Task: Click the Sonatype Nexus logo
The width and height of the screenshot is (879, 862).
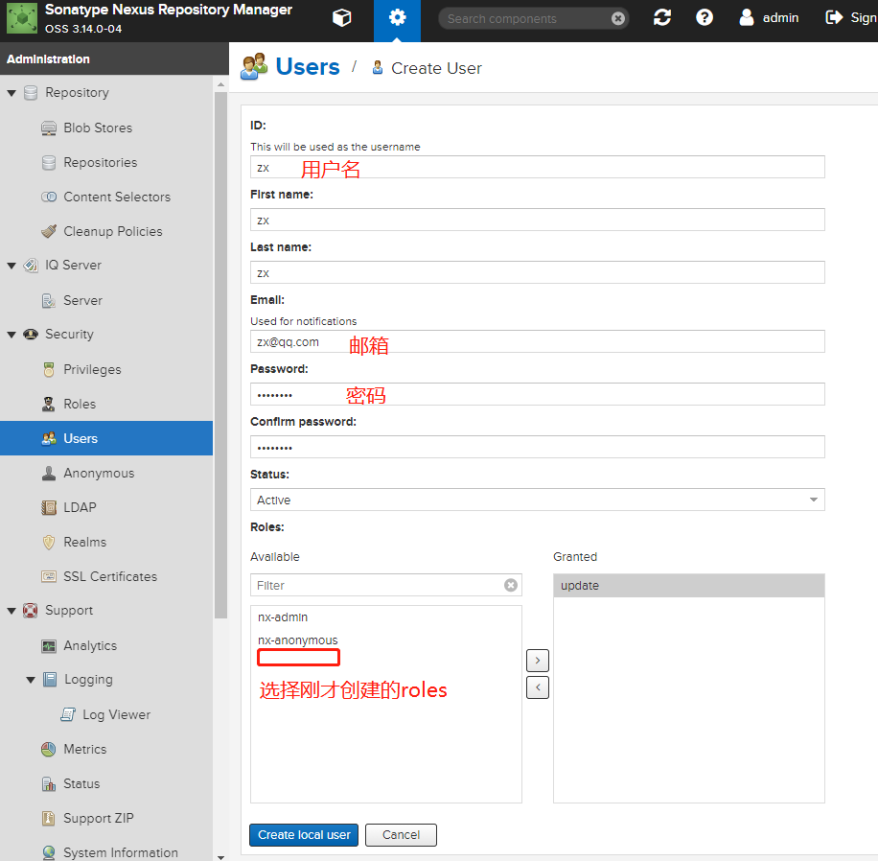Action: click(x=22, y=18)
